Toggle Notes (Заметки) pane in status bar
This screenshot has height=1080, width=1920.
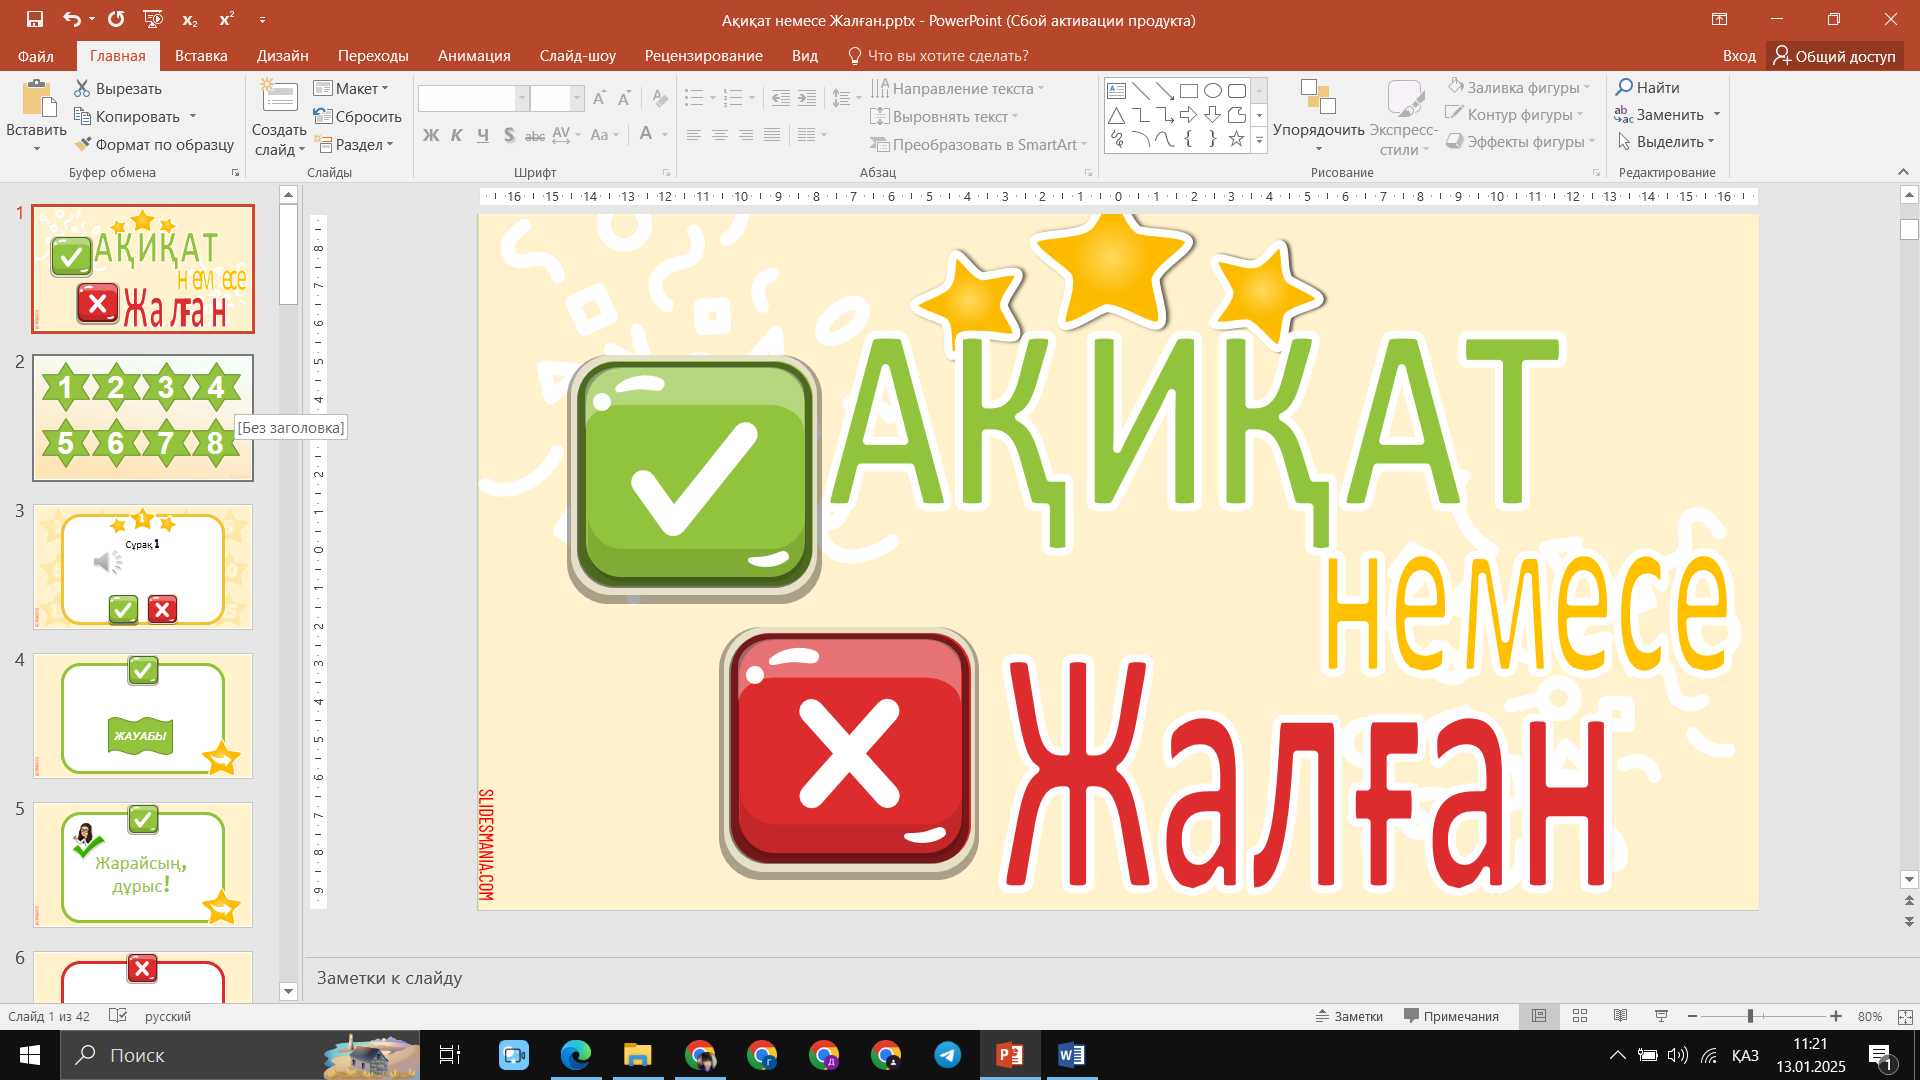click(x=1349, y=1016)
